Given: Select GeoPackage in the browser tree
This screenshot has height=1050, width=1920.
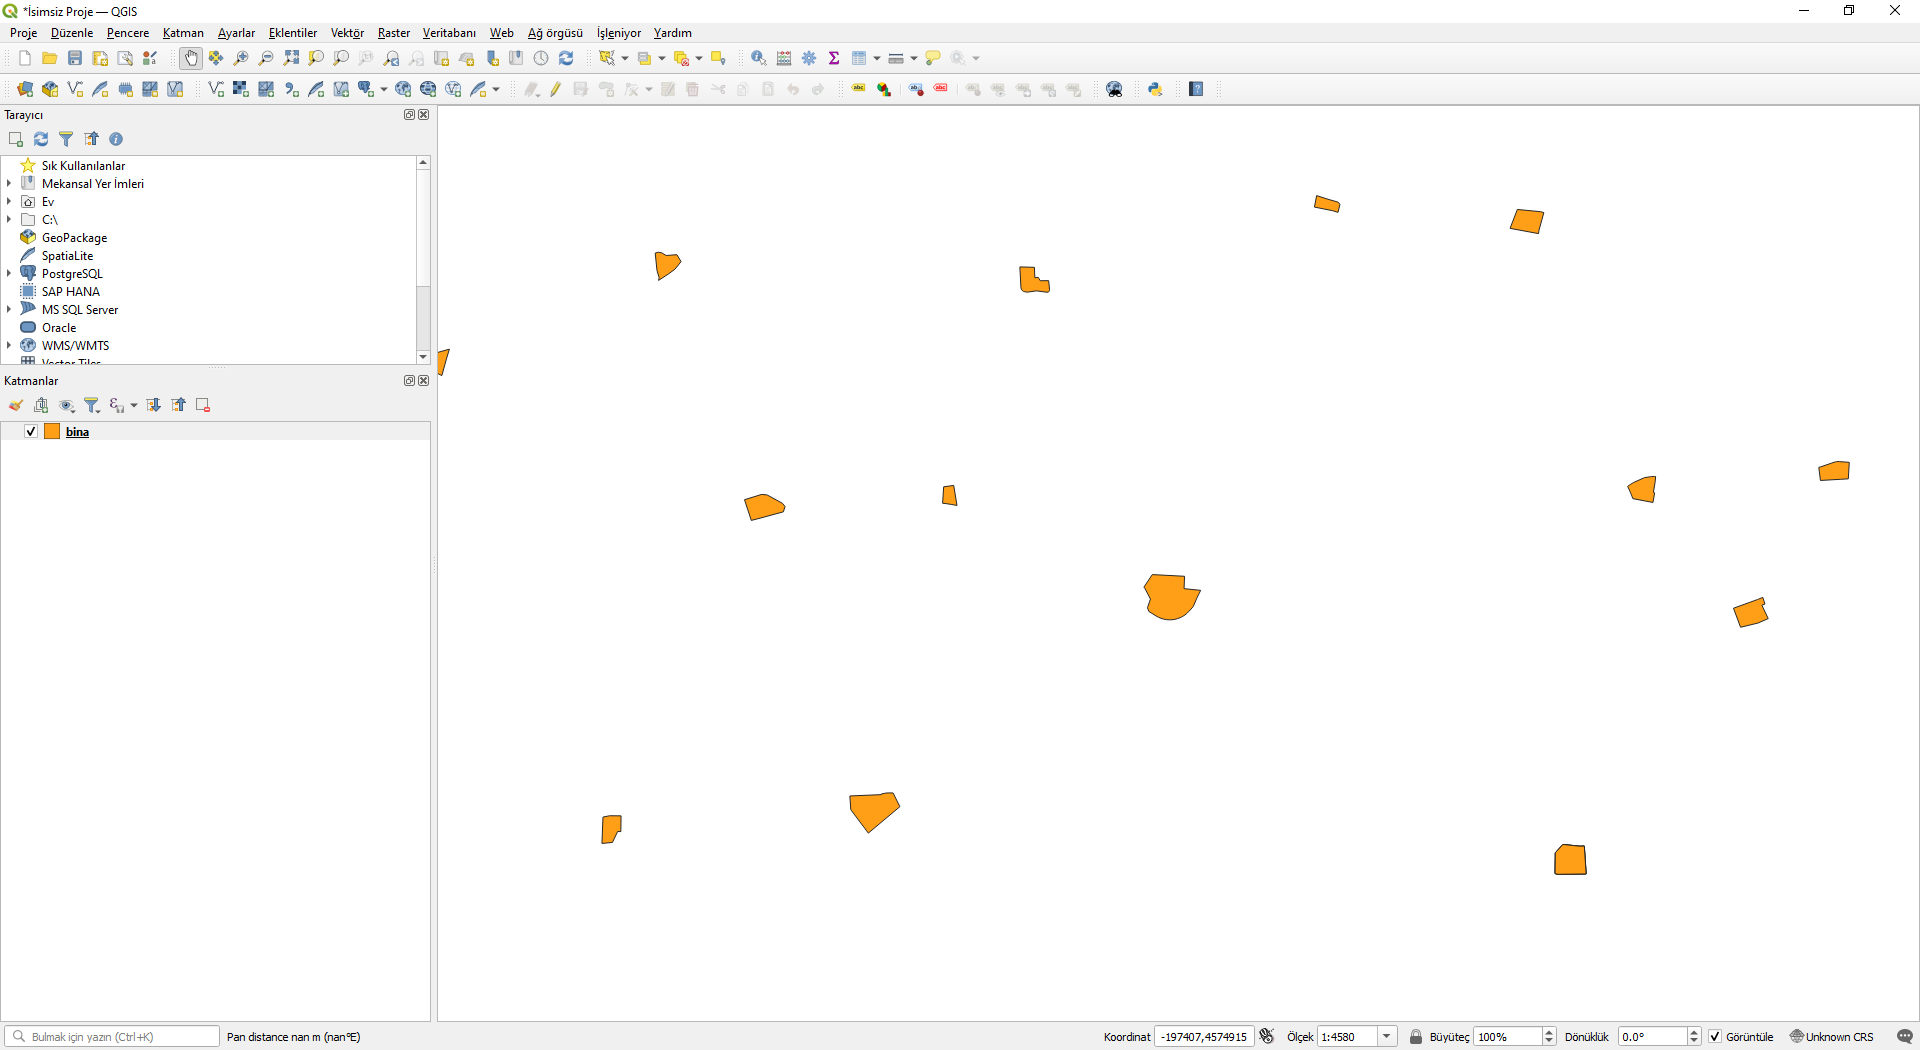Looking at the screenshot, I should pos(74,237).
